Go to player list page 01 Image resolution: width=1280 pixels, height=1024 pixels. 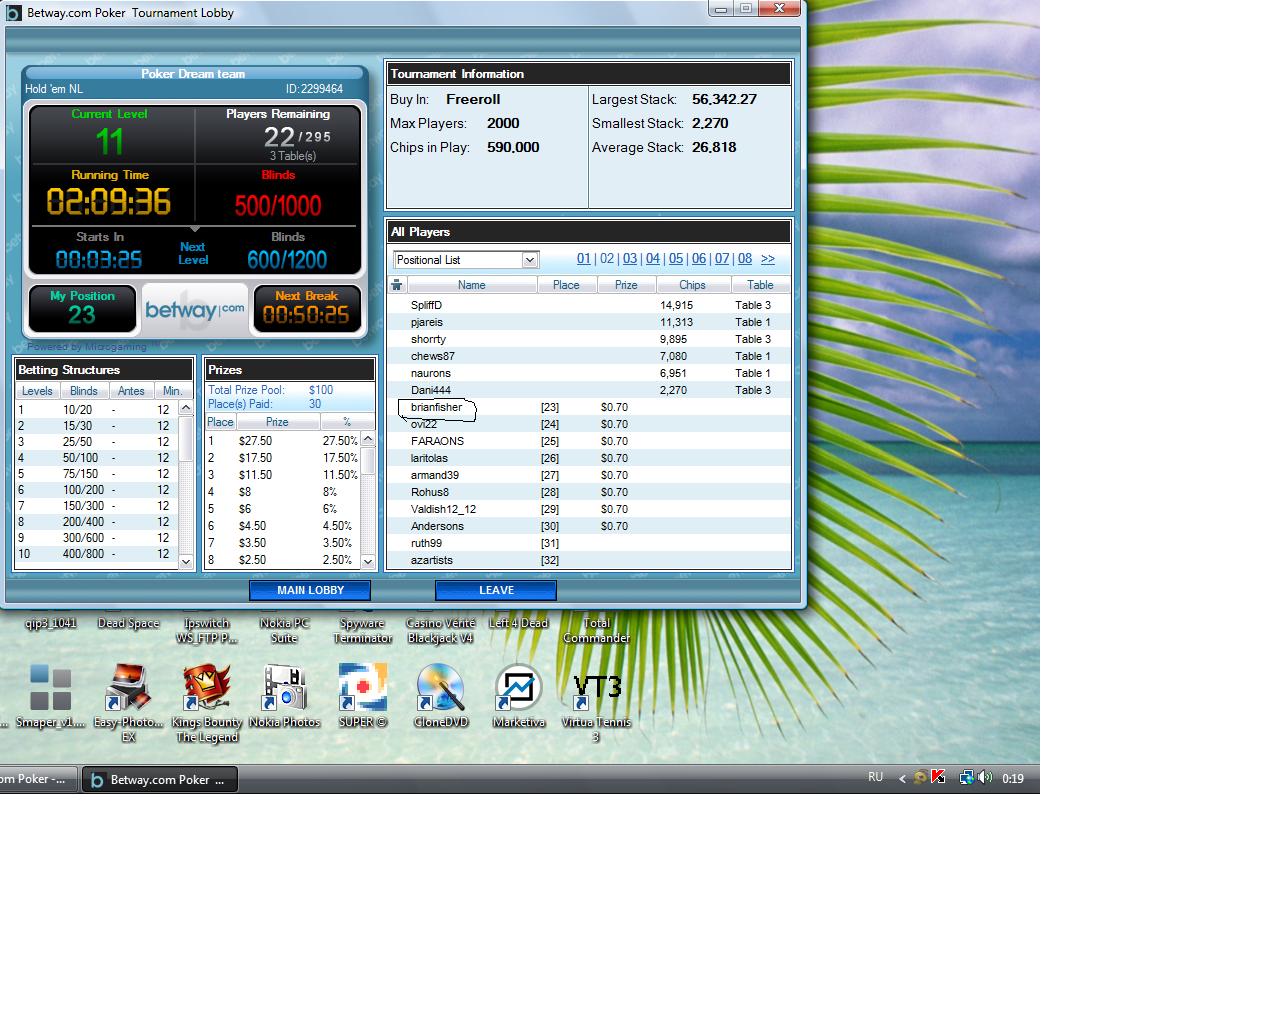[584, 259]
